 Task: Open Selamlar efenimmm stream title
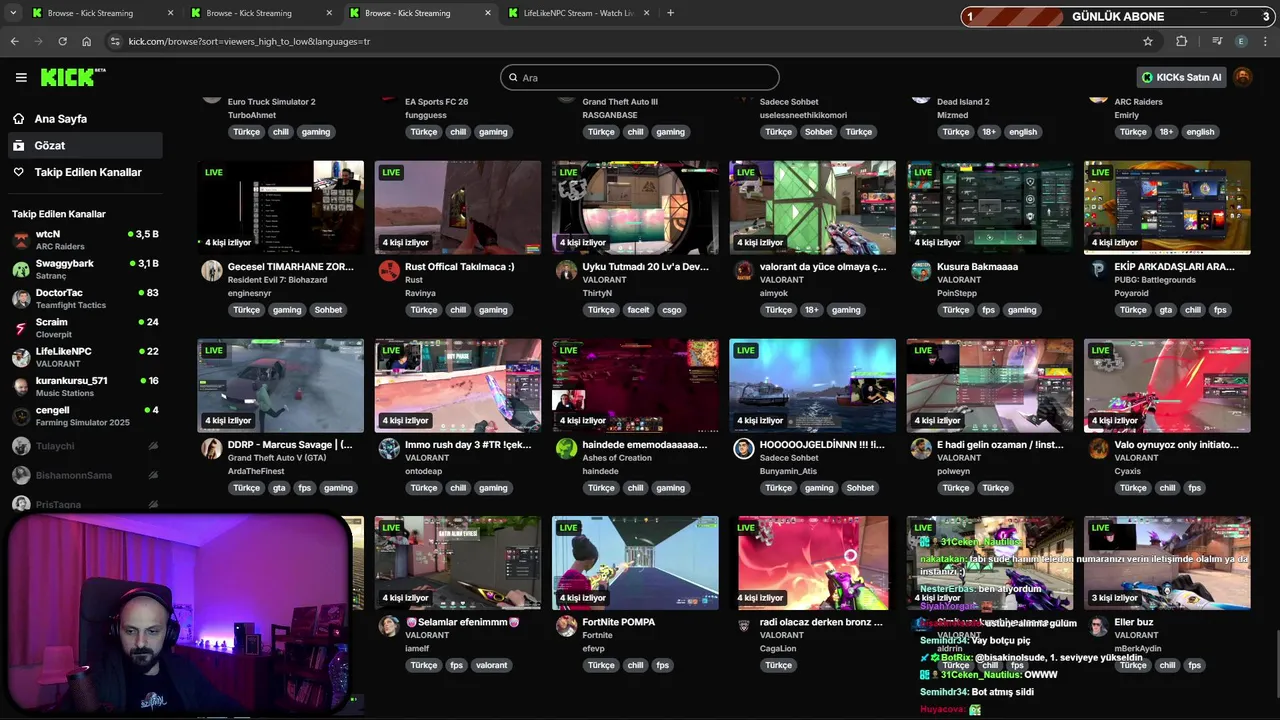click(x=463, y=622)
